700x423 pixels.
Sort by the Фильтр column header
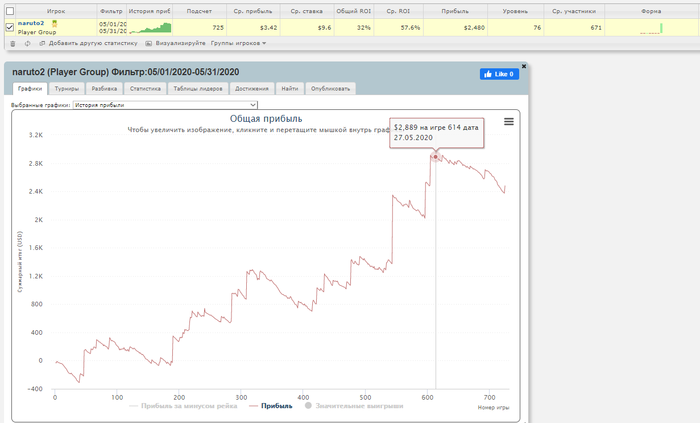click(111, 11)
